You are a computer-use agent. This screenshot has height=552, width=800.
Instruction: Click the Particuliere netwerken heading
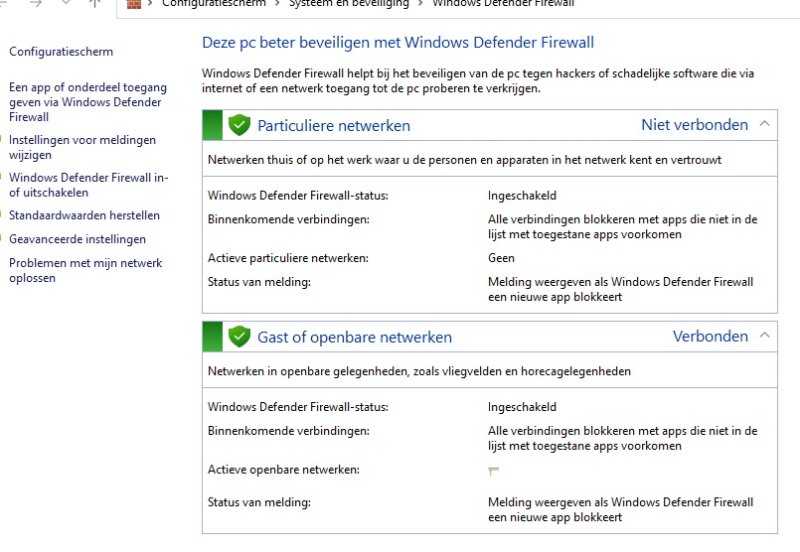(334, 126)
